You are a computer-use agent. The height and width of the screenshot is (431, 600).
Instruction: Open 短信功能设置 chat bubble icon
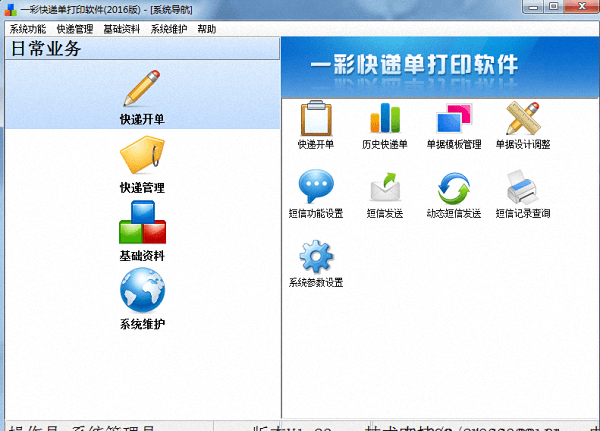click(x=315, y=188)
